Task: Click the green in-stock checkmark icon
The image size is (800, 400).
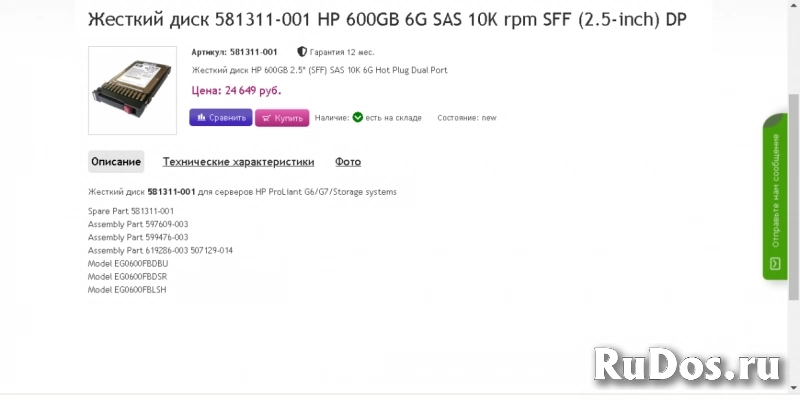Action: click(x=358, y=117)
